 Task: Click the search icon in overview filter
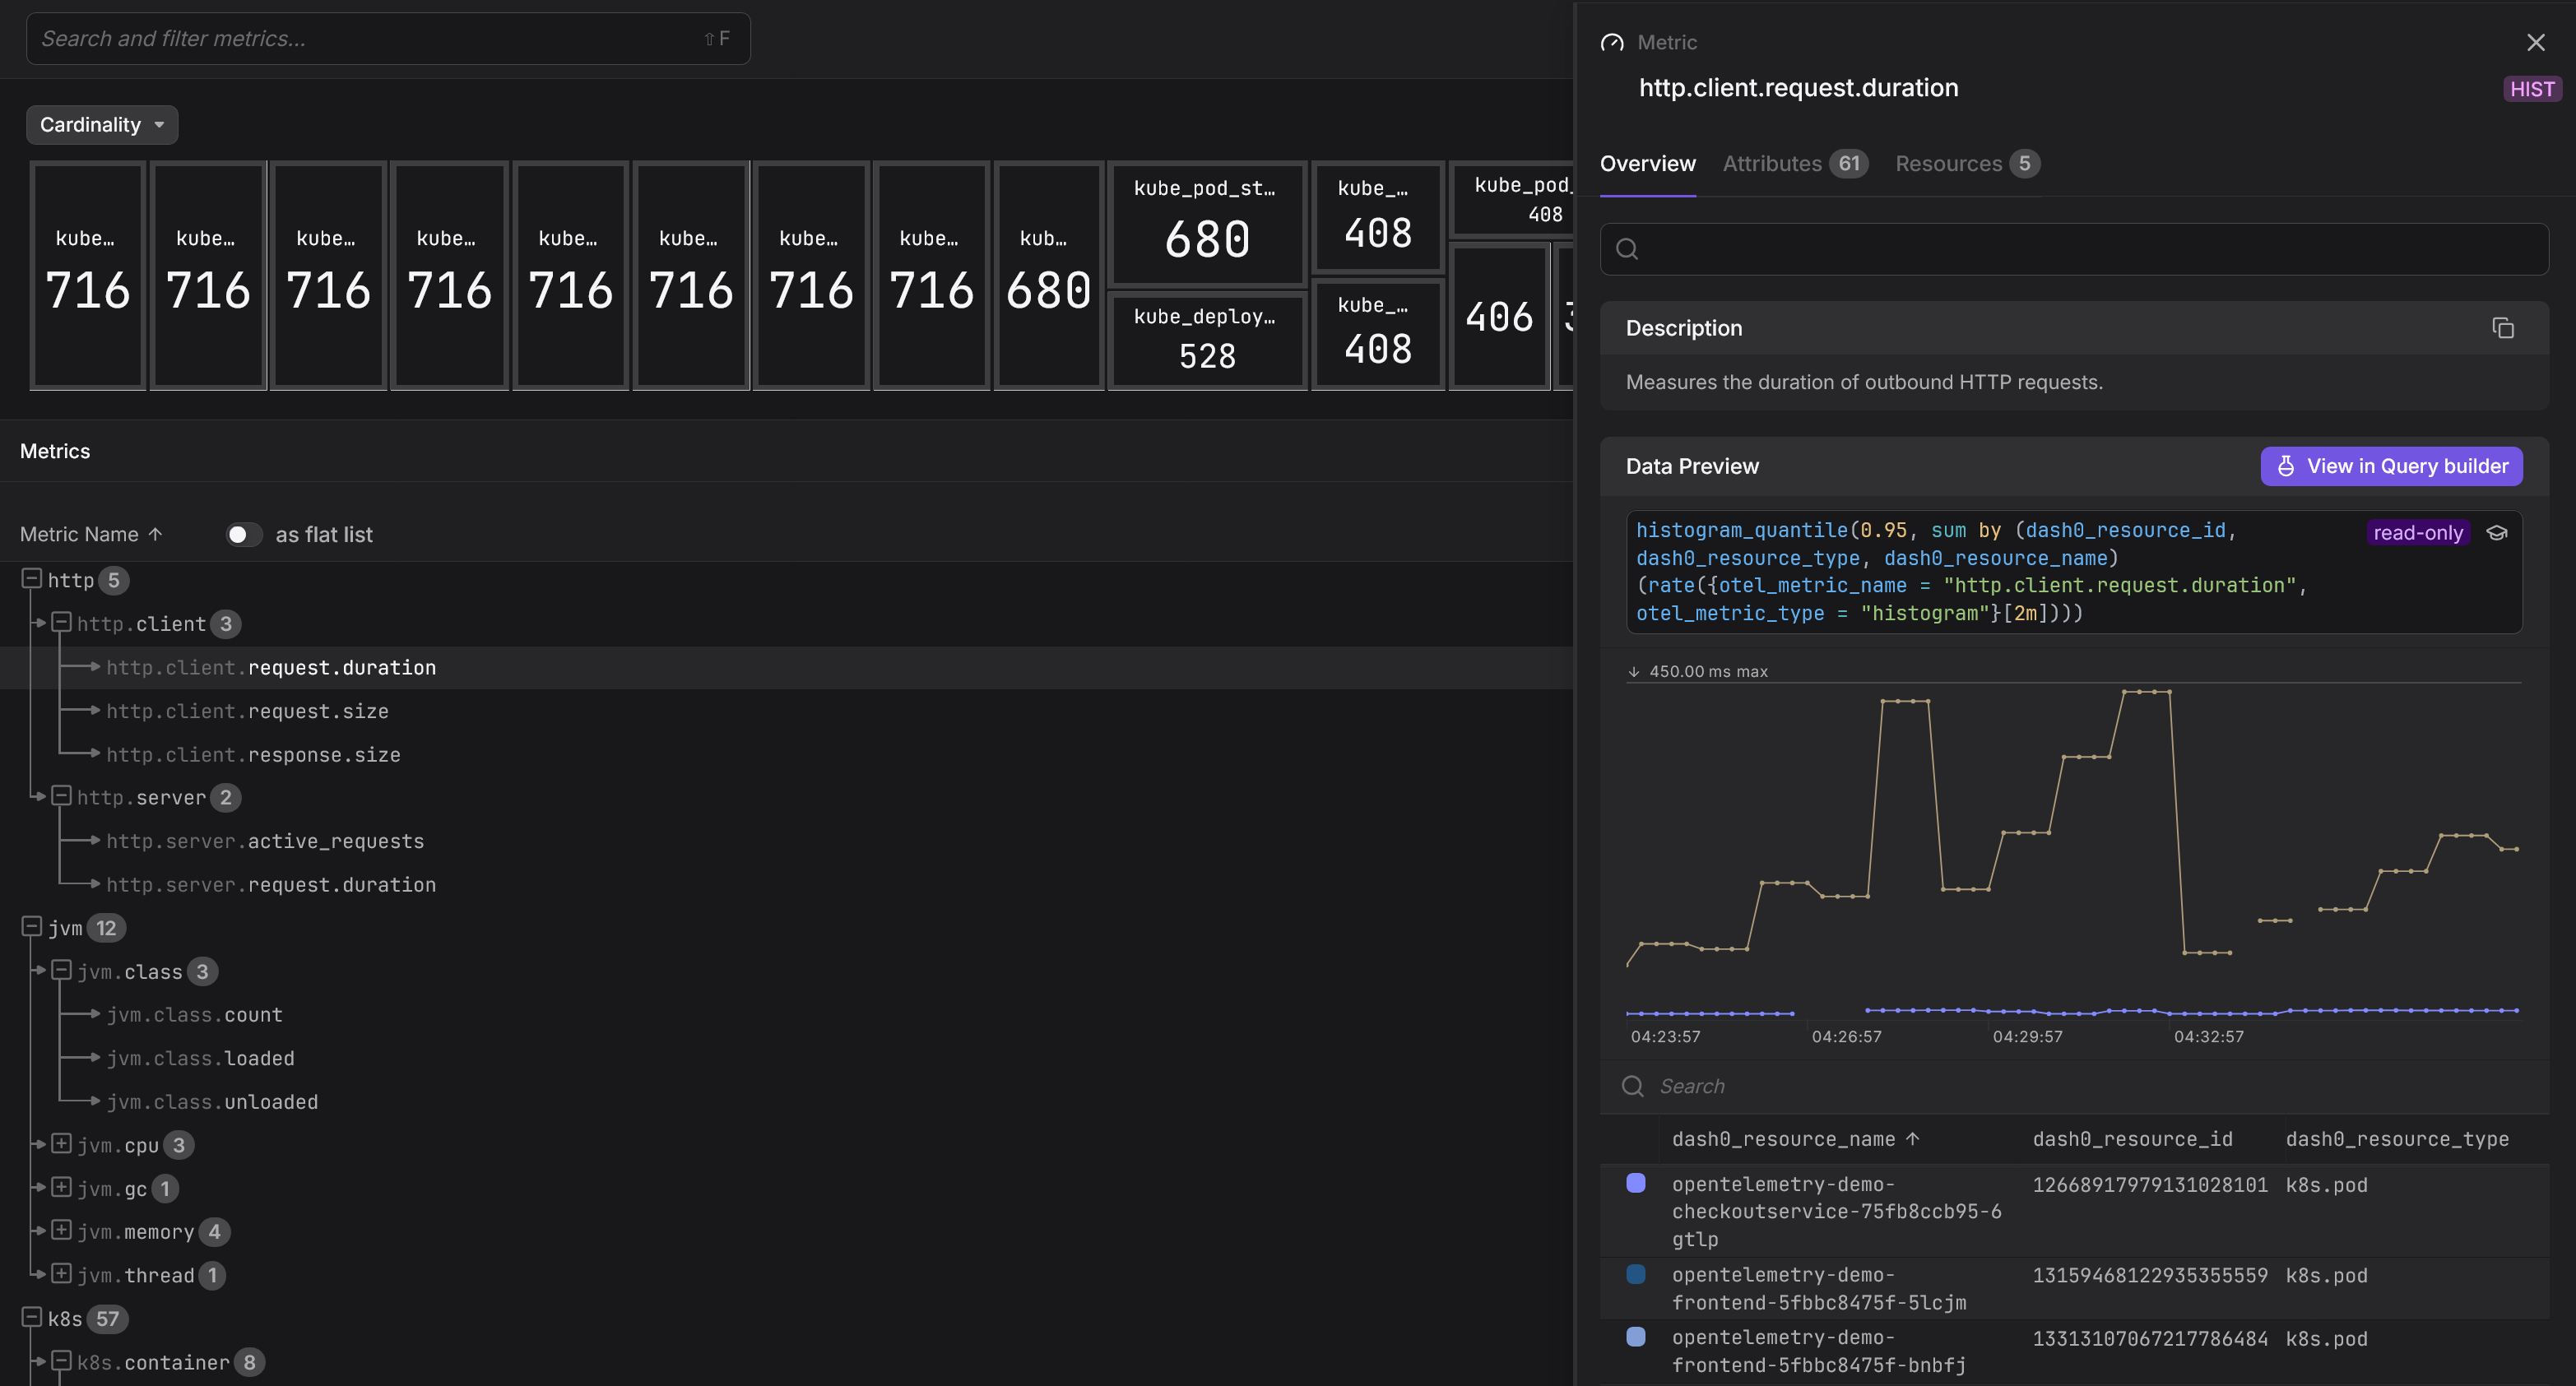(1627, 249)
